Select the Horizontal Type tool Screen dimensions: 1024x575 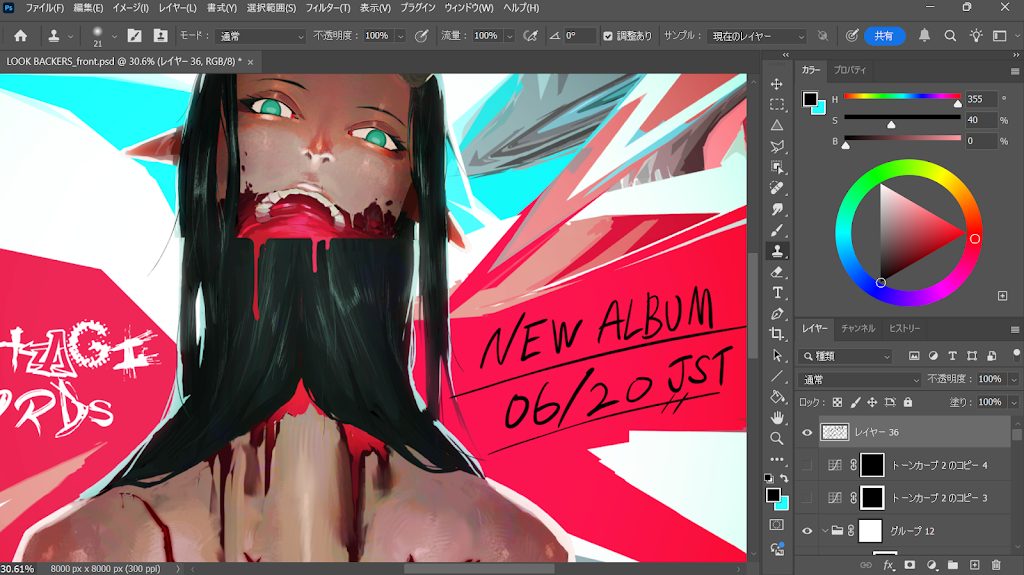tap(776, 293)
